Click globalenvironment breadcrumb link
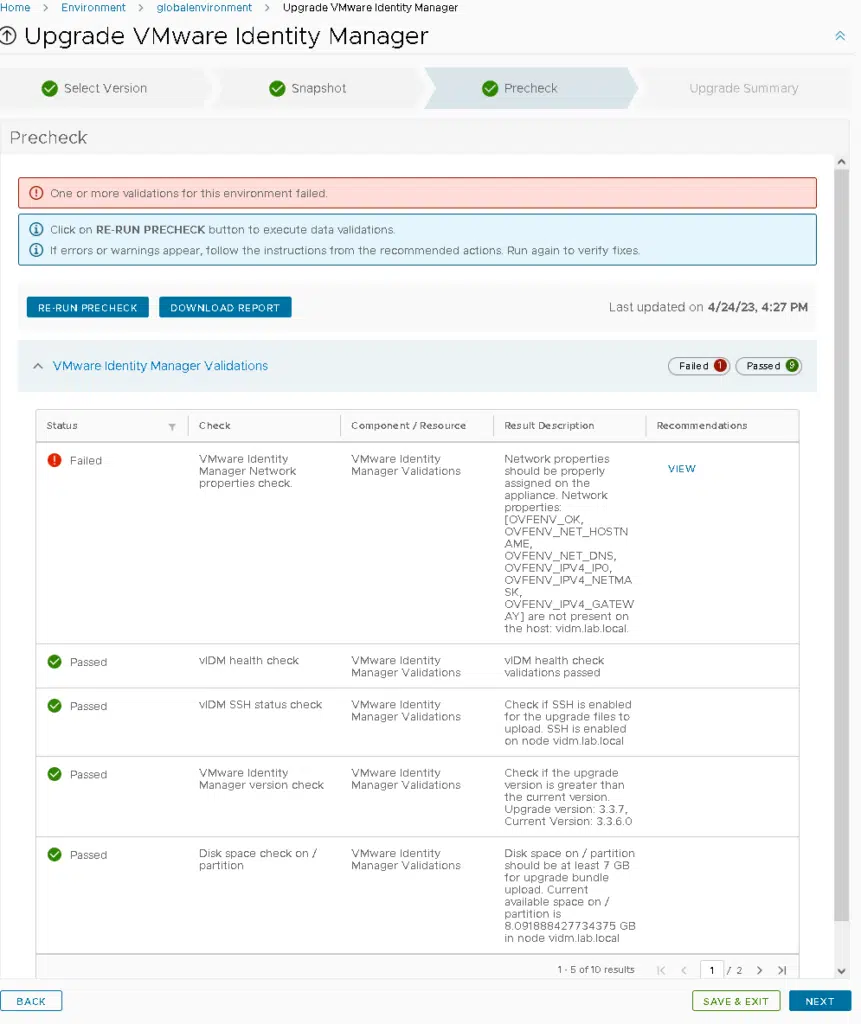This screenshot has width=861, height=1024. pos(204,7)
